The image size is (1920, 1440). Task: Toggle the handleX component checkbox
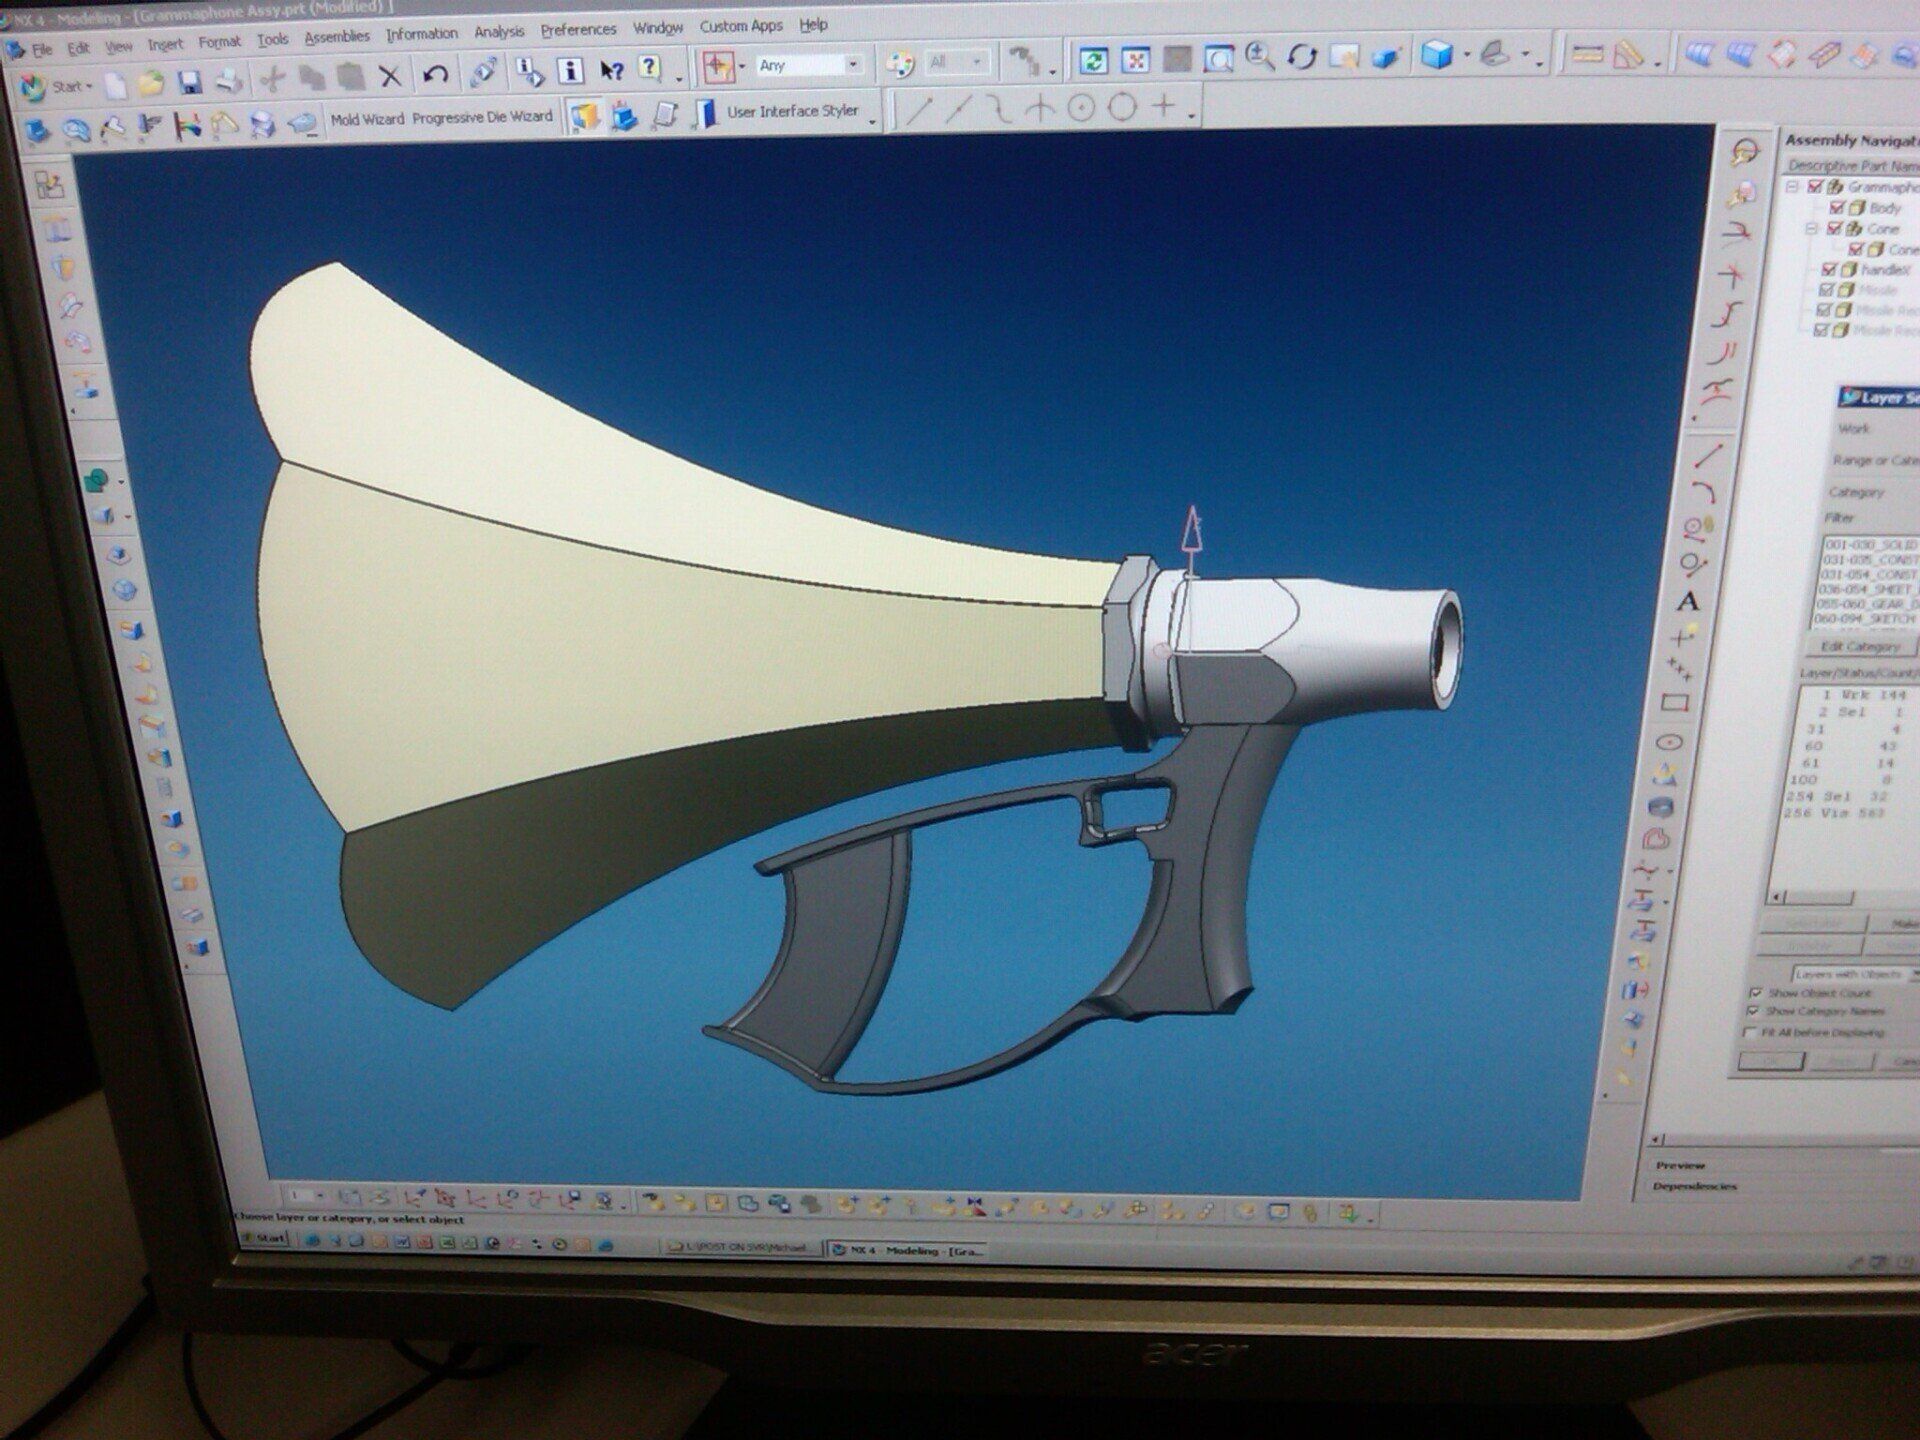pyautogui.click(x=1829, y=269)
